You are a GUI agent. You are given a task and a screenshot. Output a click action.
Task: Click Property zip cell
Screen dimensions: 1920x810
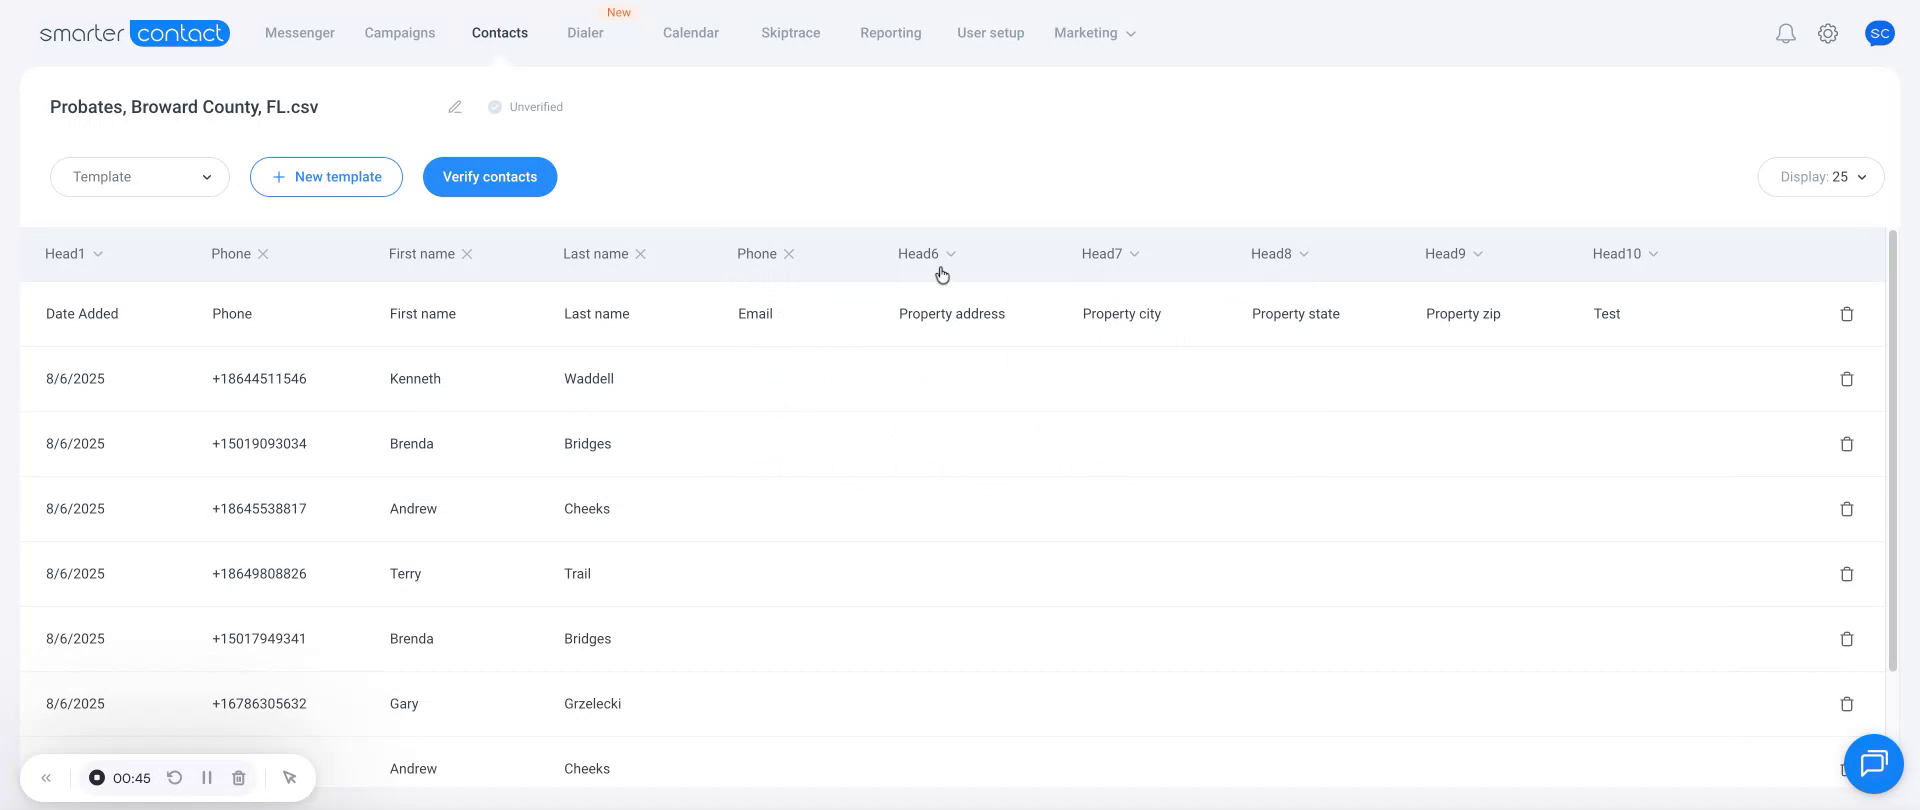[x=1463, y=314]
